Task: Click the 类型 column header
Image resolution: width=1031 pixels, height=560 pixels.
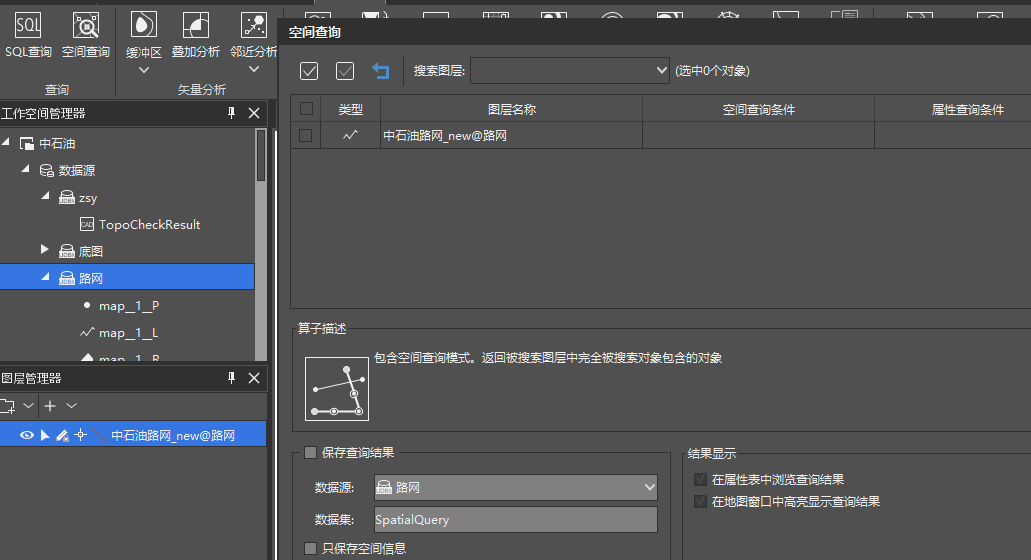Action: point(350,109)
